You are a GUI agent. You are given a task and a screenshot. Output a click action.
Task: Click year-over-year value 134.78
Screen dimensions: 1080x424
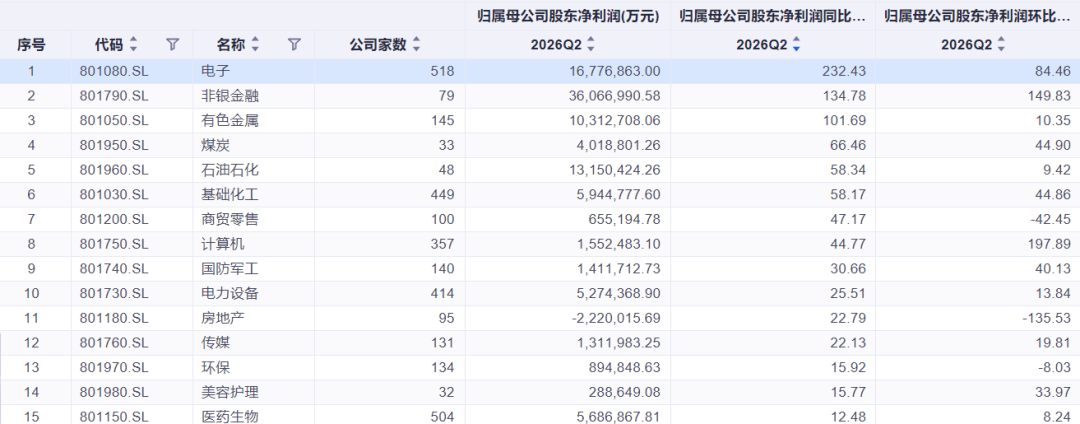[844, 96]
